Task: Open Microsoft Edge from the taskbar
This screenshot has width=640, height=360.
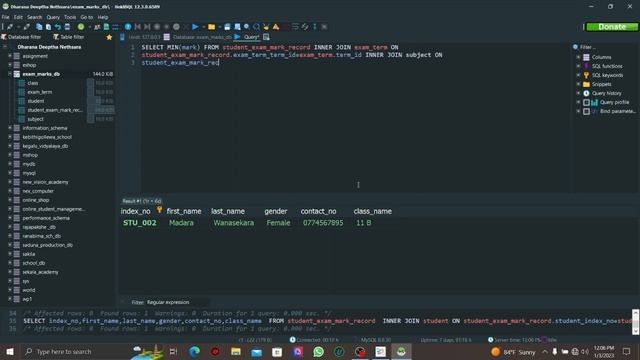Action: pyautogui.click(x=194, y=351)
